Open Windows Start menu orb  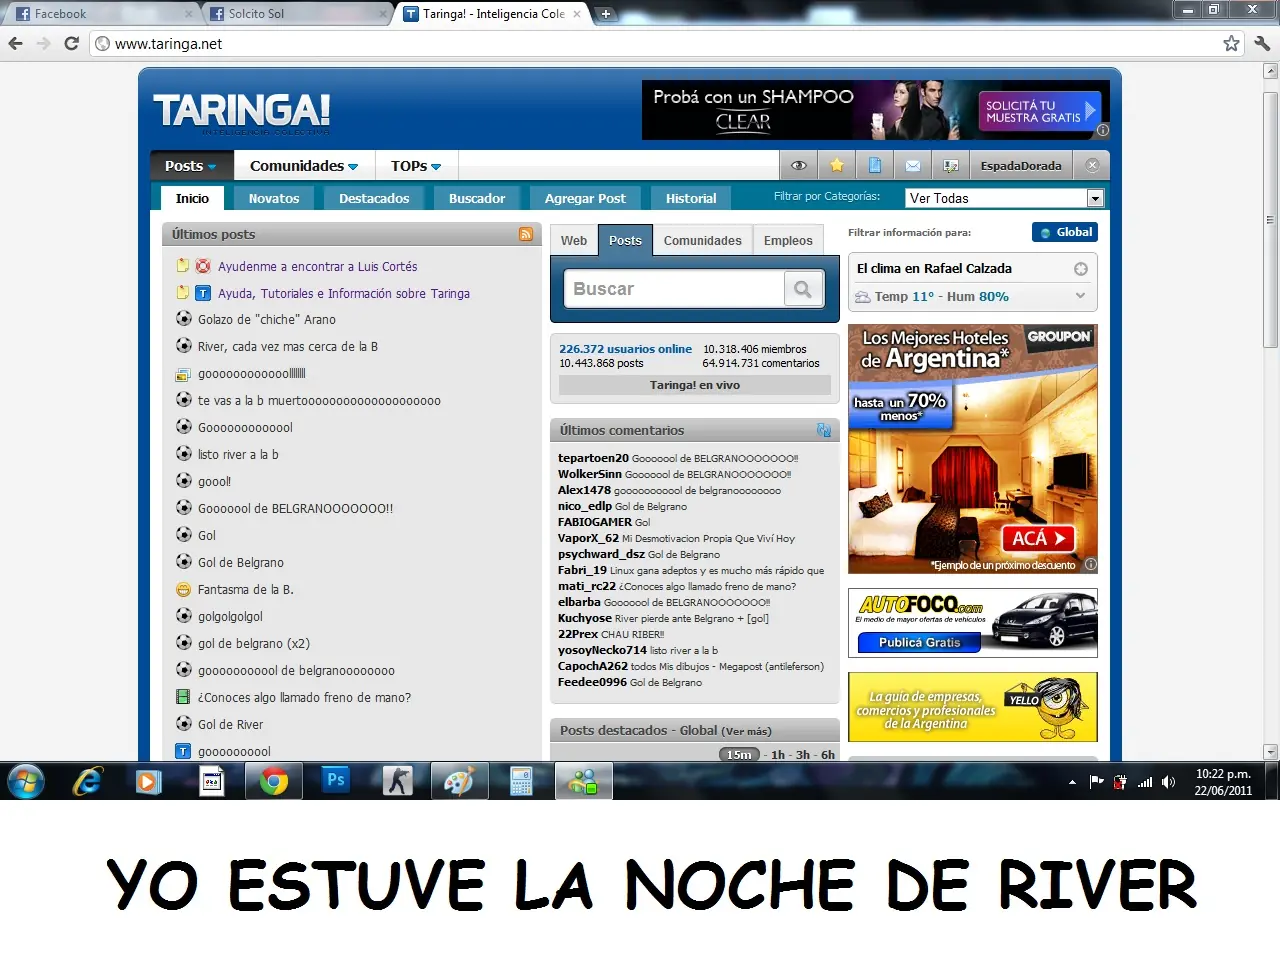26,781
